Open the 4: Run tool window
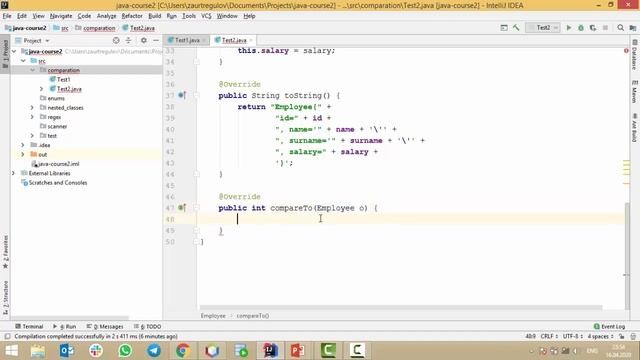The height and width of the screenshot is (360, 640). [64, 327]
